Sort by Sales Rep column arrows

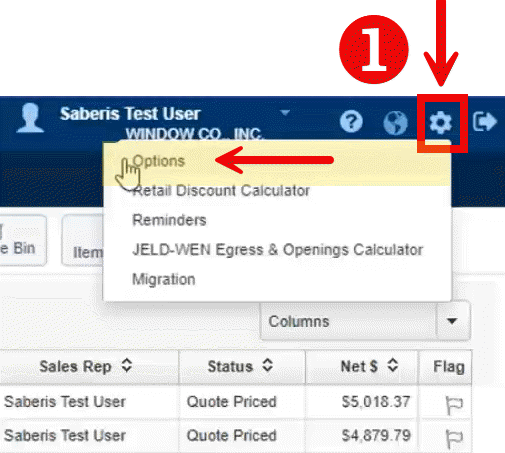127,365
